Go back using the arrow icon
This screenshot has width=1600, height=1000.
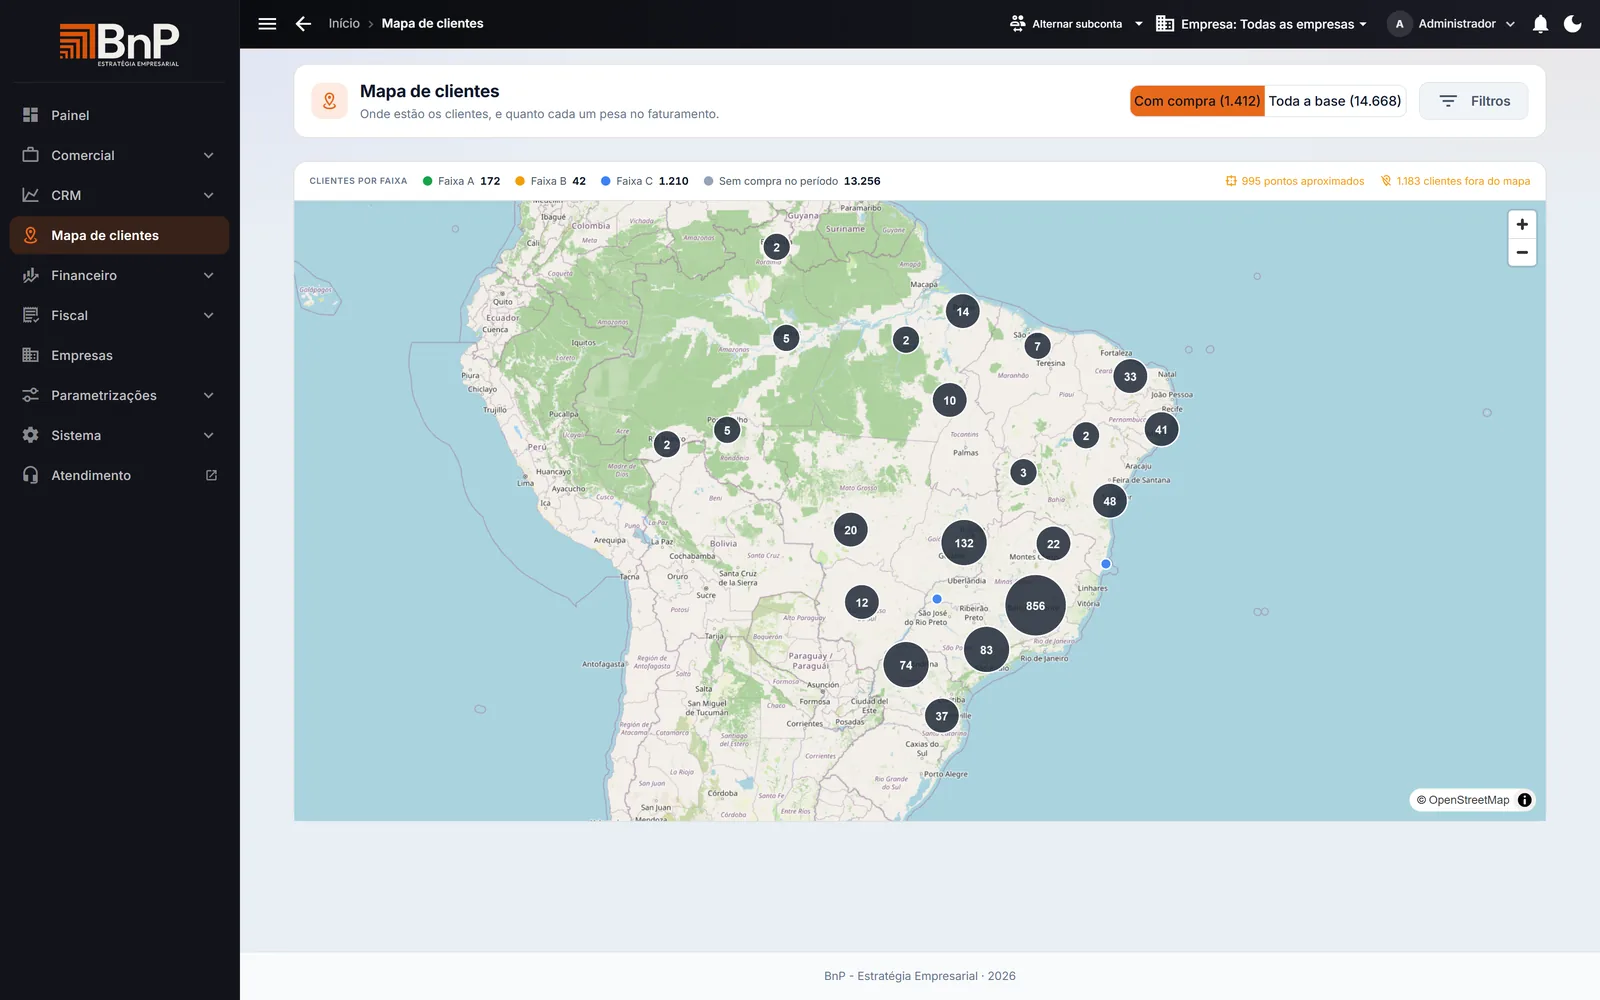[x=304, y=24]
